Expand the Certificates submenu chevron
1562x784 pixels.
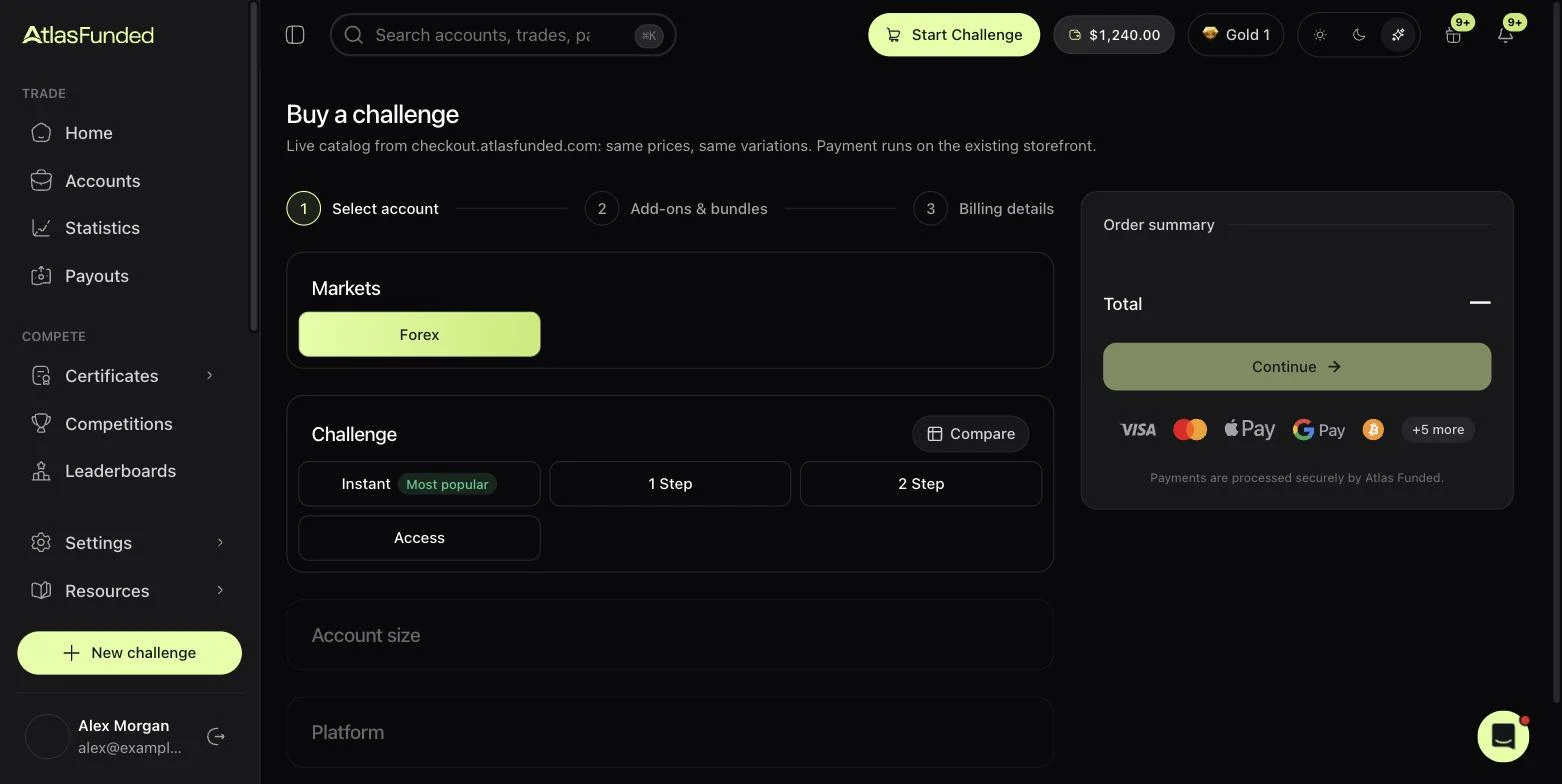[209, 376]
